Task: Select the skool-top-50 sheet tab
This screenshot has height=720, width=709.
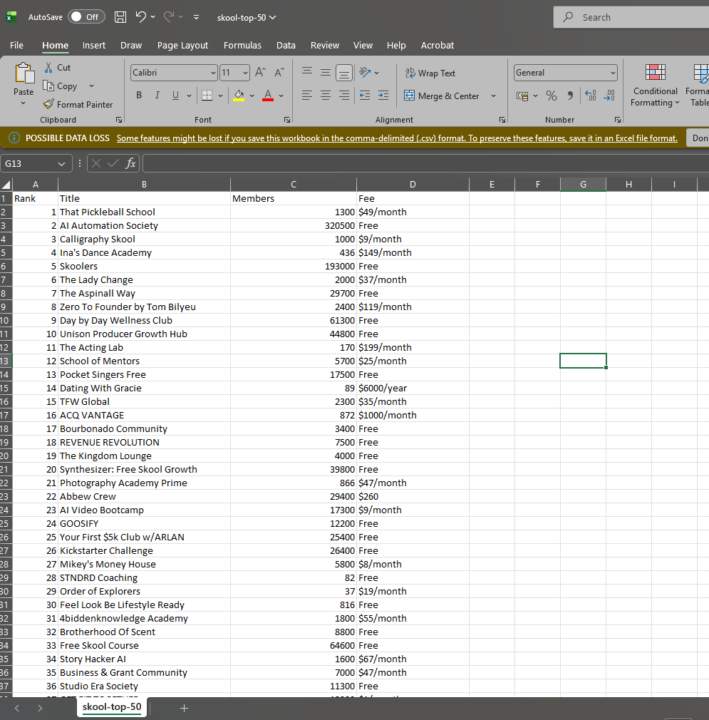Action: click(112, 707)
